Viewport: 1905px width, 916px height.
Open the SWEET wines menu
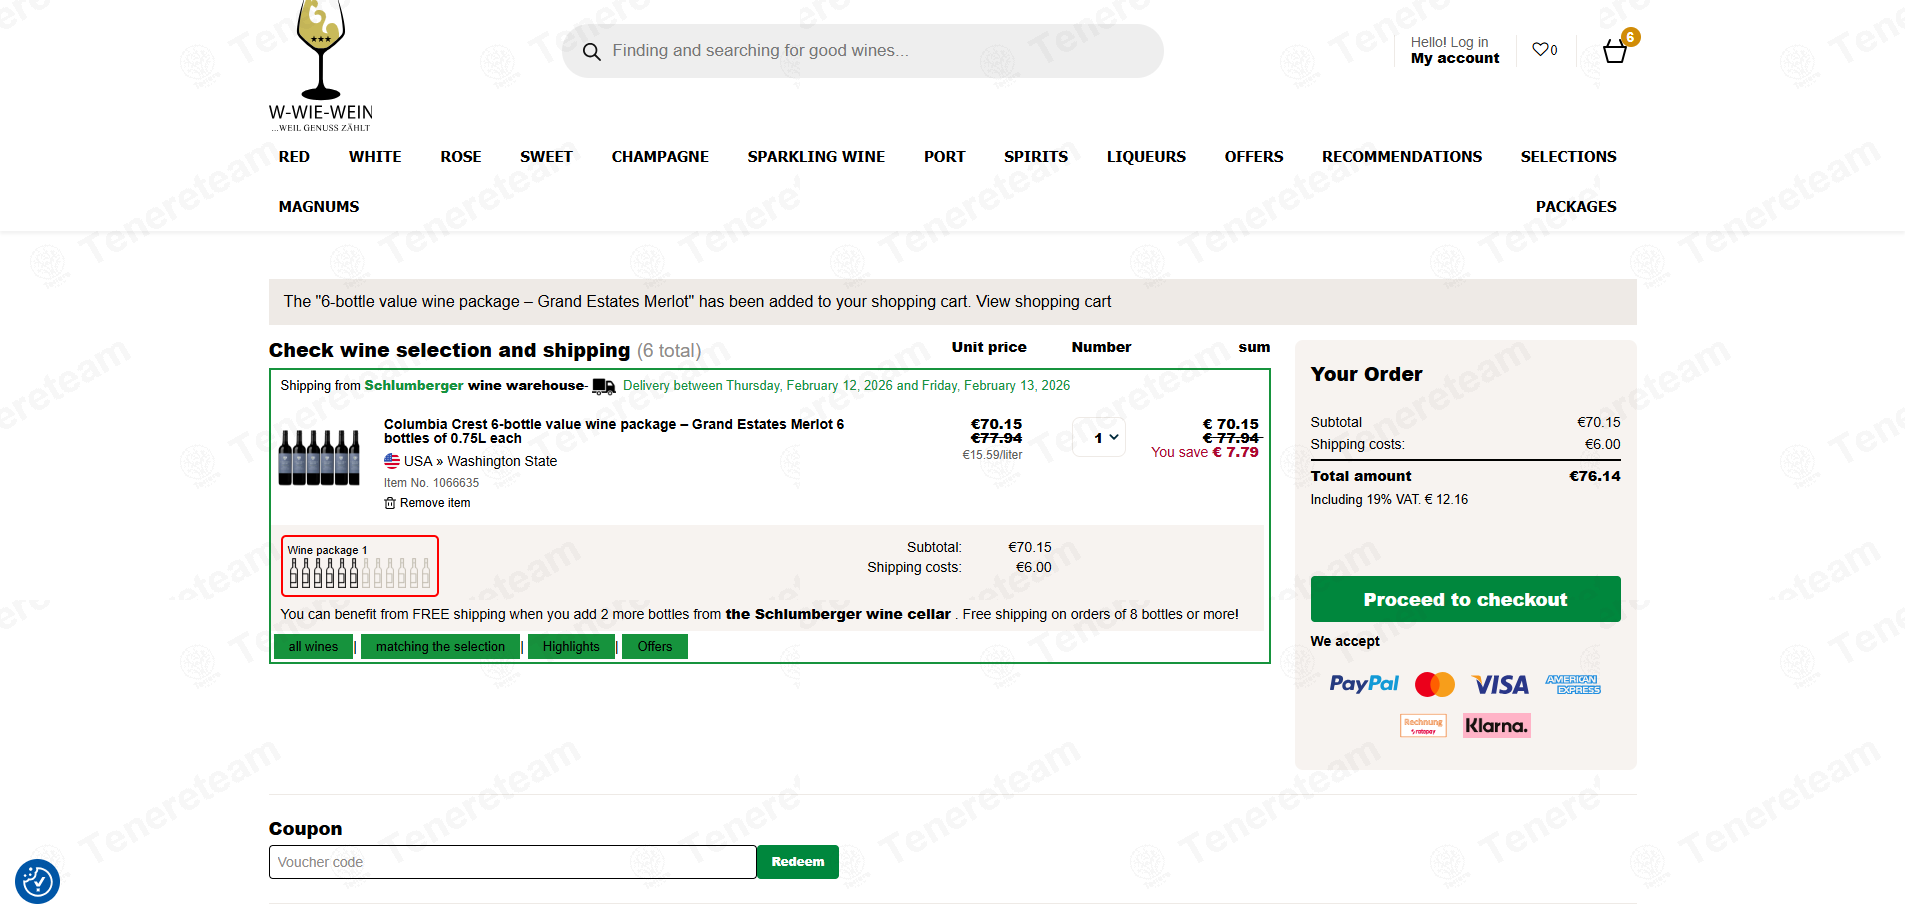click(546, 157)
